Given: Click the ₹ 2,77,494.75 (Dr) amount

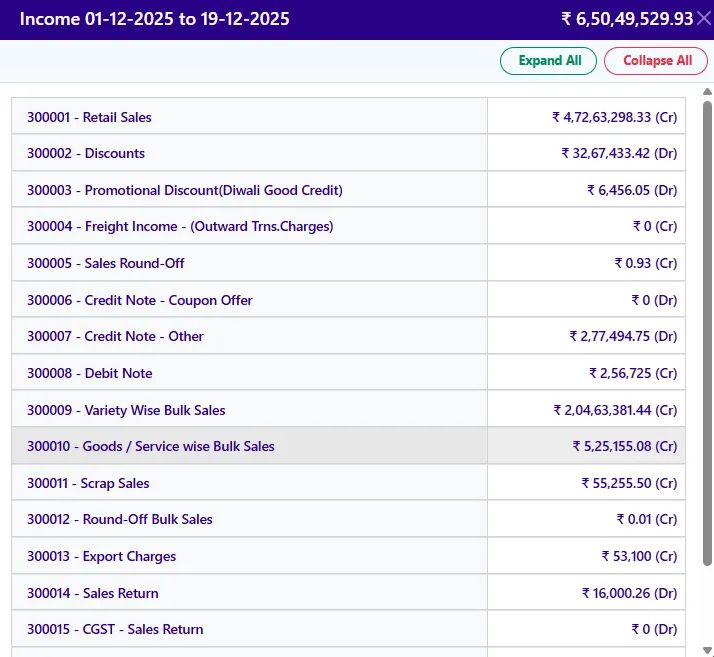Looking at the screenshot, I should tap(623, 336).
